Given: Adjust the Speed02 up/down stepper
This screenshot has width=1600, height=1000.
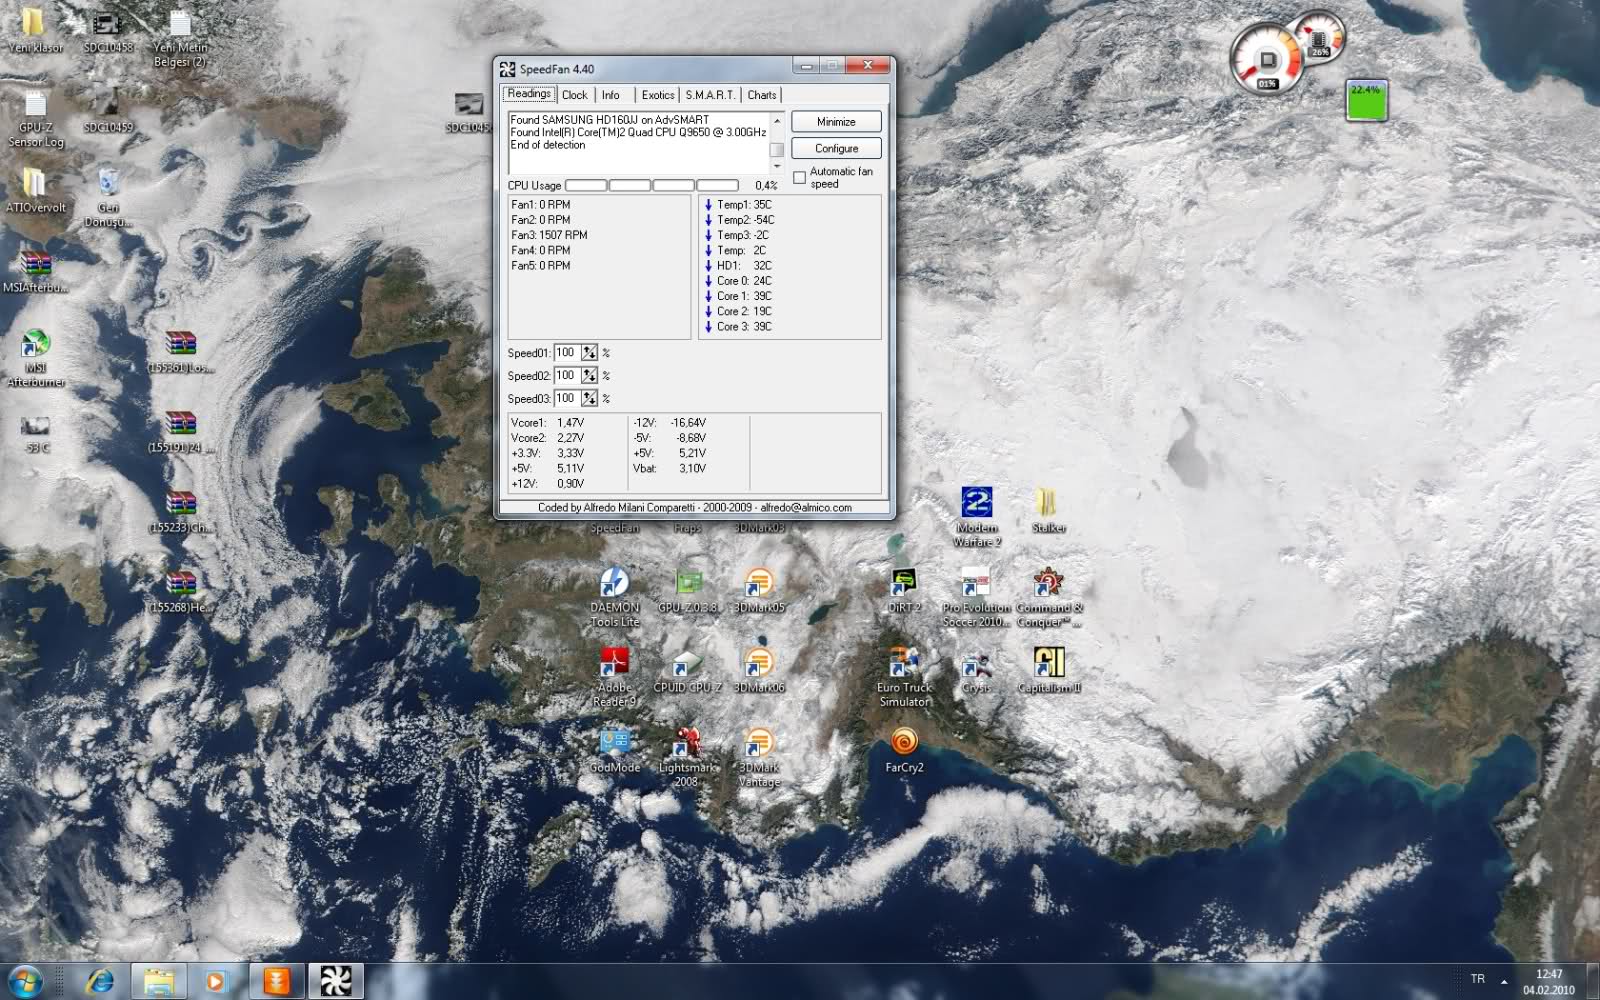Looking at the screenshot, I should pyautogui.click(x=589, y=376).
